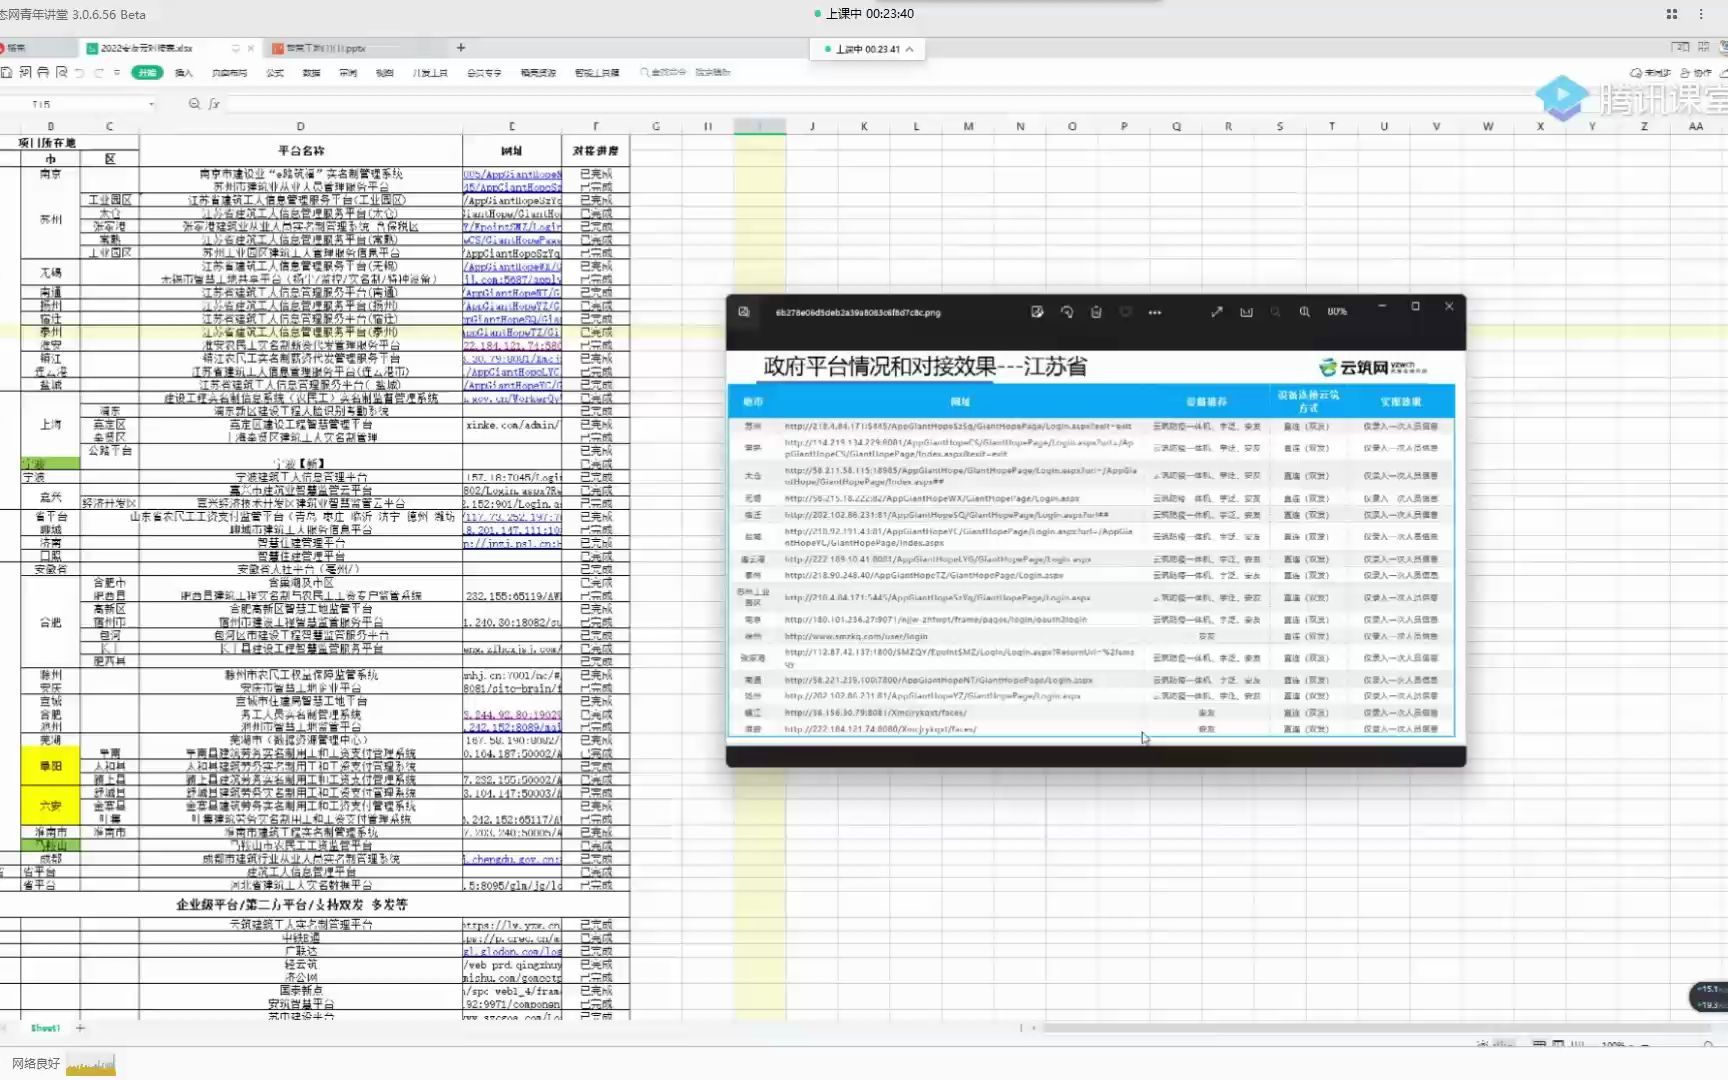Click the image icon in photo viewer title
This screenshot has width=1728, height=1080.
(744, 312)
